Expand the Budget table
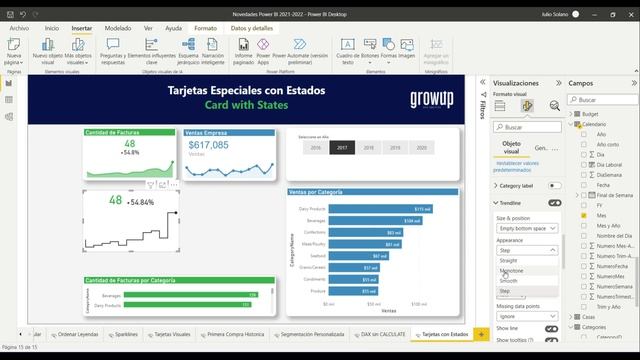 tap(571, 114)
